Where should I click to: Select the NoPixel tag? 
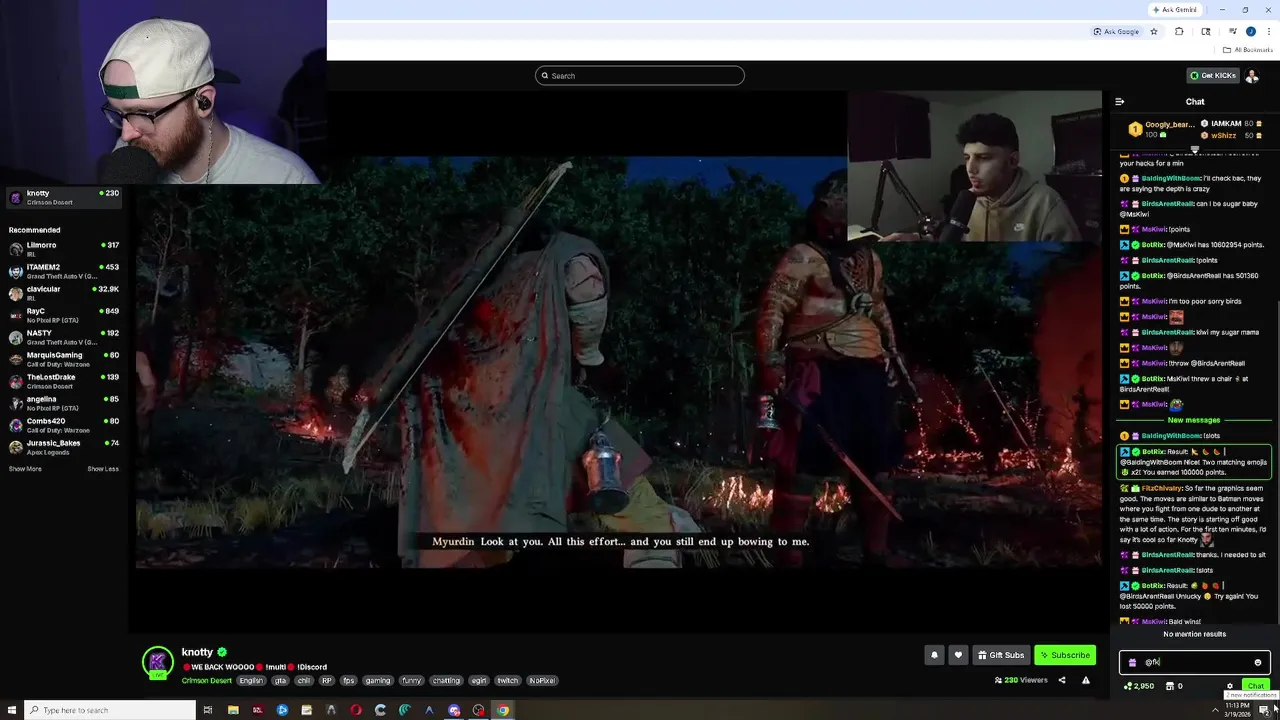pos(542,681)
